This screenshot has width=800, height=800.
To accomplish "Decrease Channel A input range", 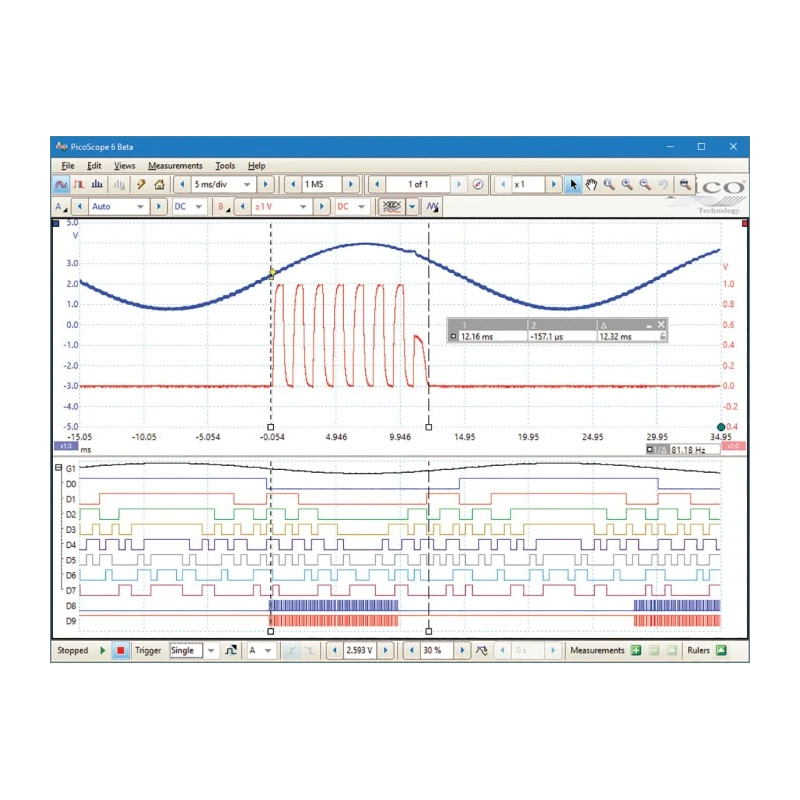I will (x=80, y=207).
